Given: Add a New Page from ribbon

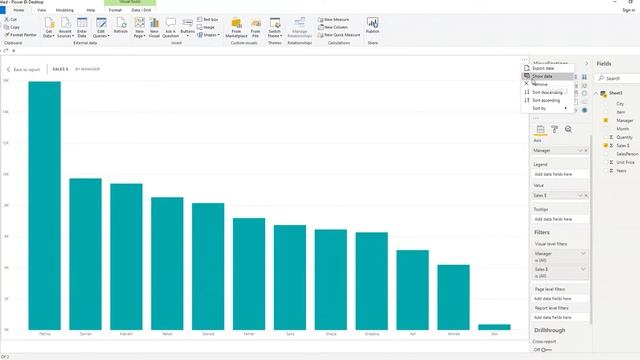Looking at the screenshot, I should click(139, 28).
